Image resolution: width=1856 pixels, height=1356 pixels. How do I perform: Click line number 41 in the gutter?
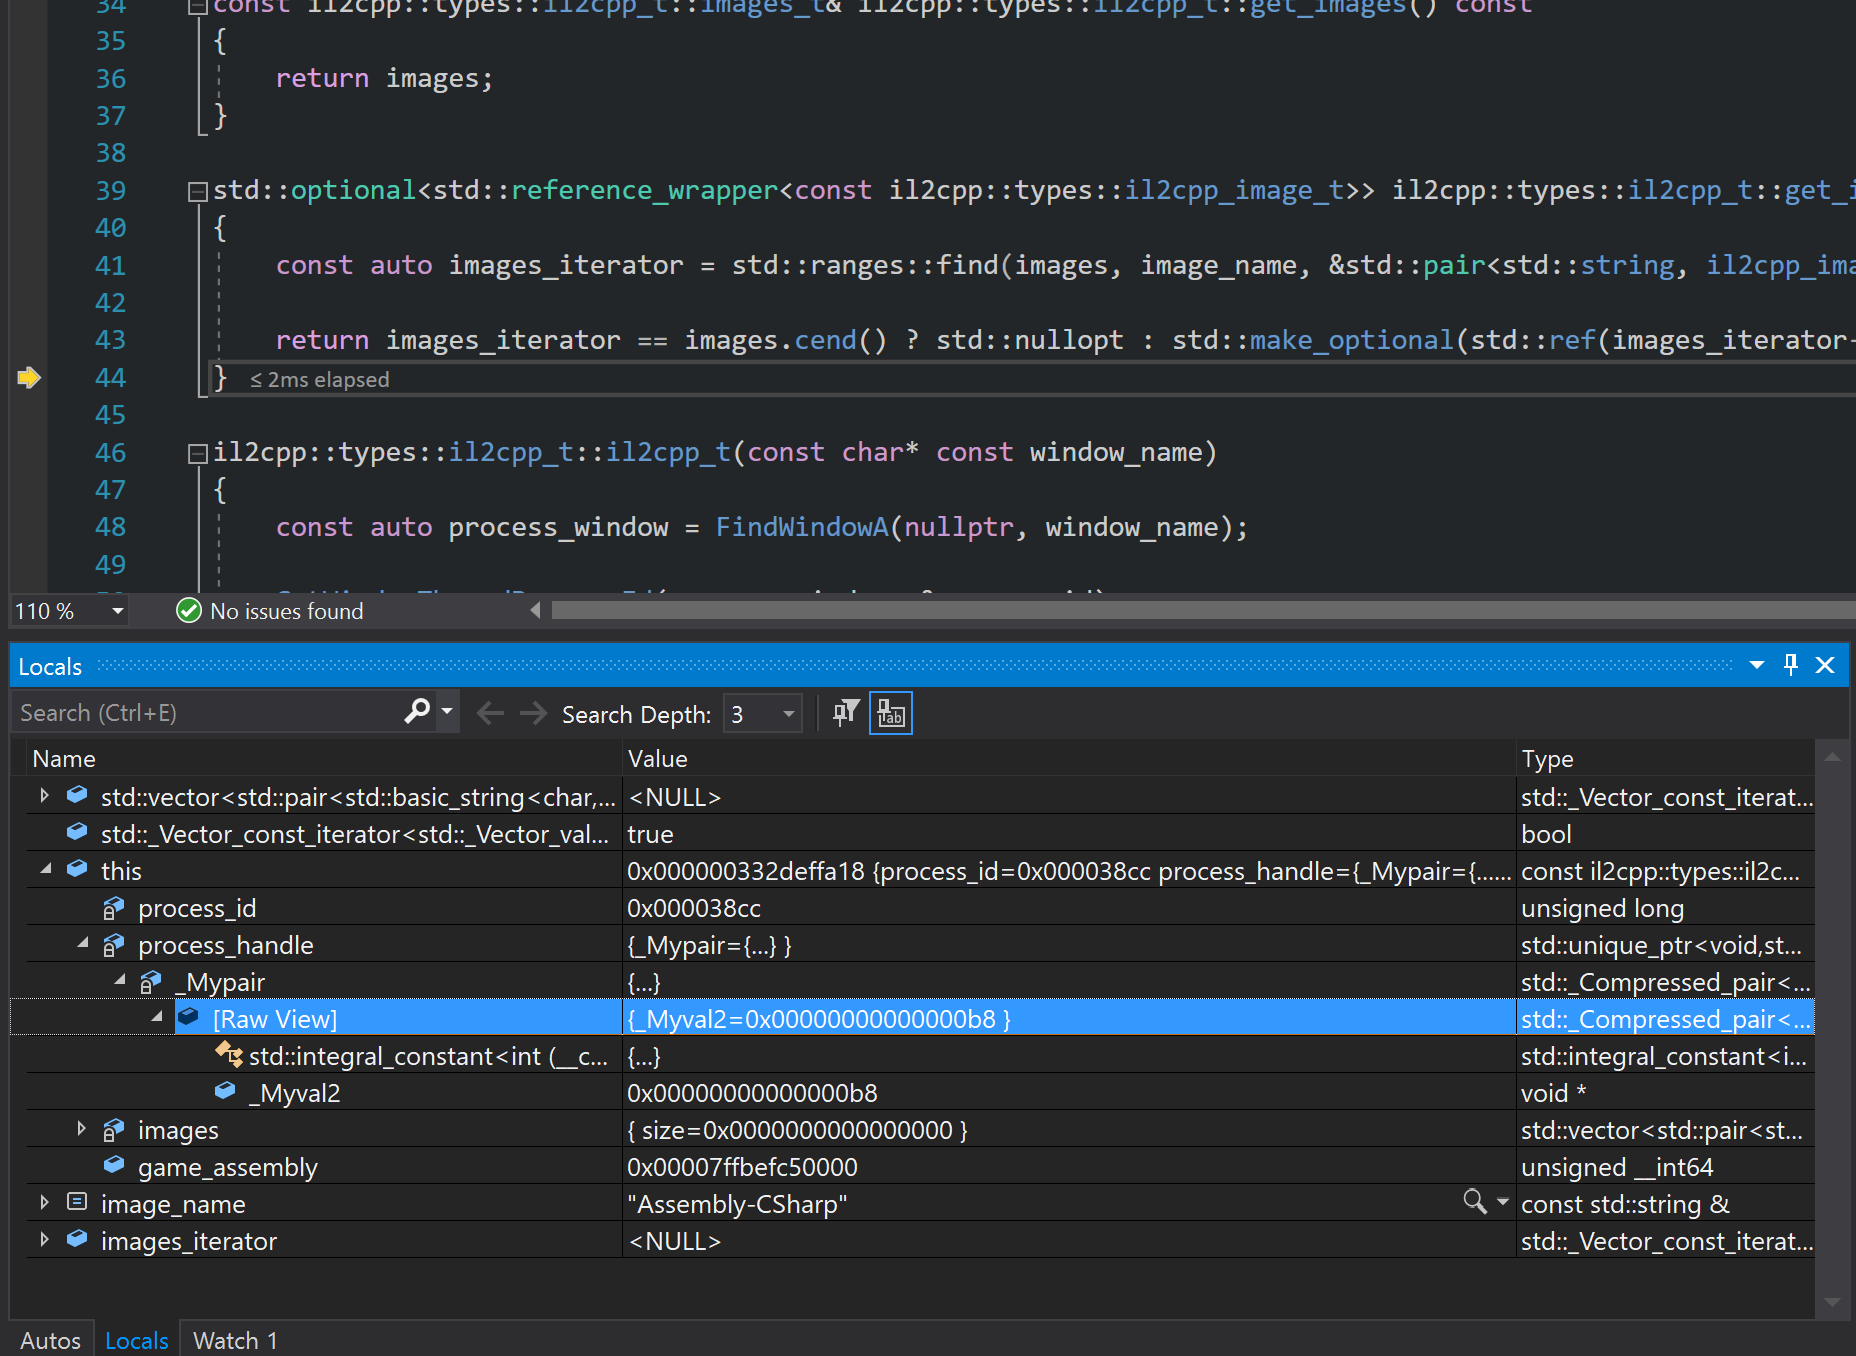tap(110, 266)
